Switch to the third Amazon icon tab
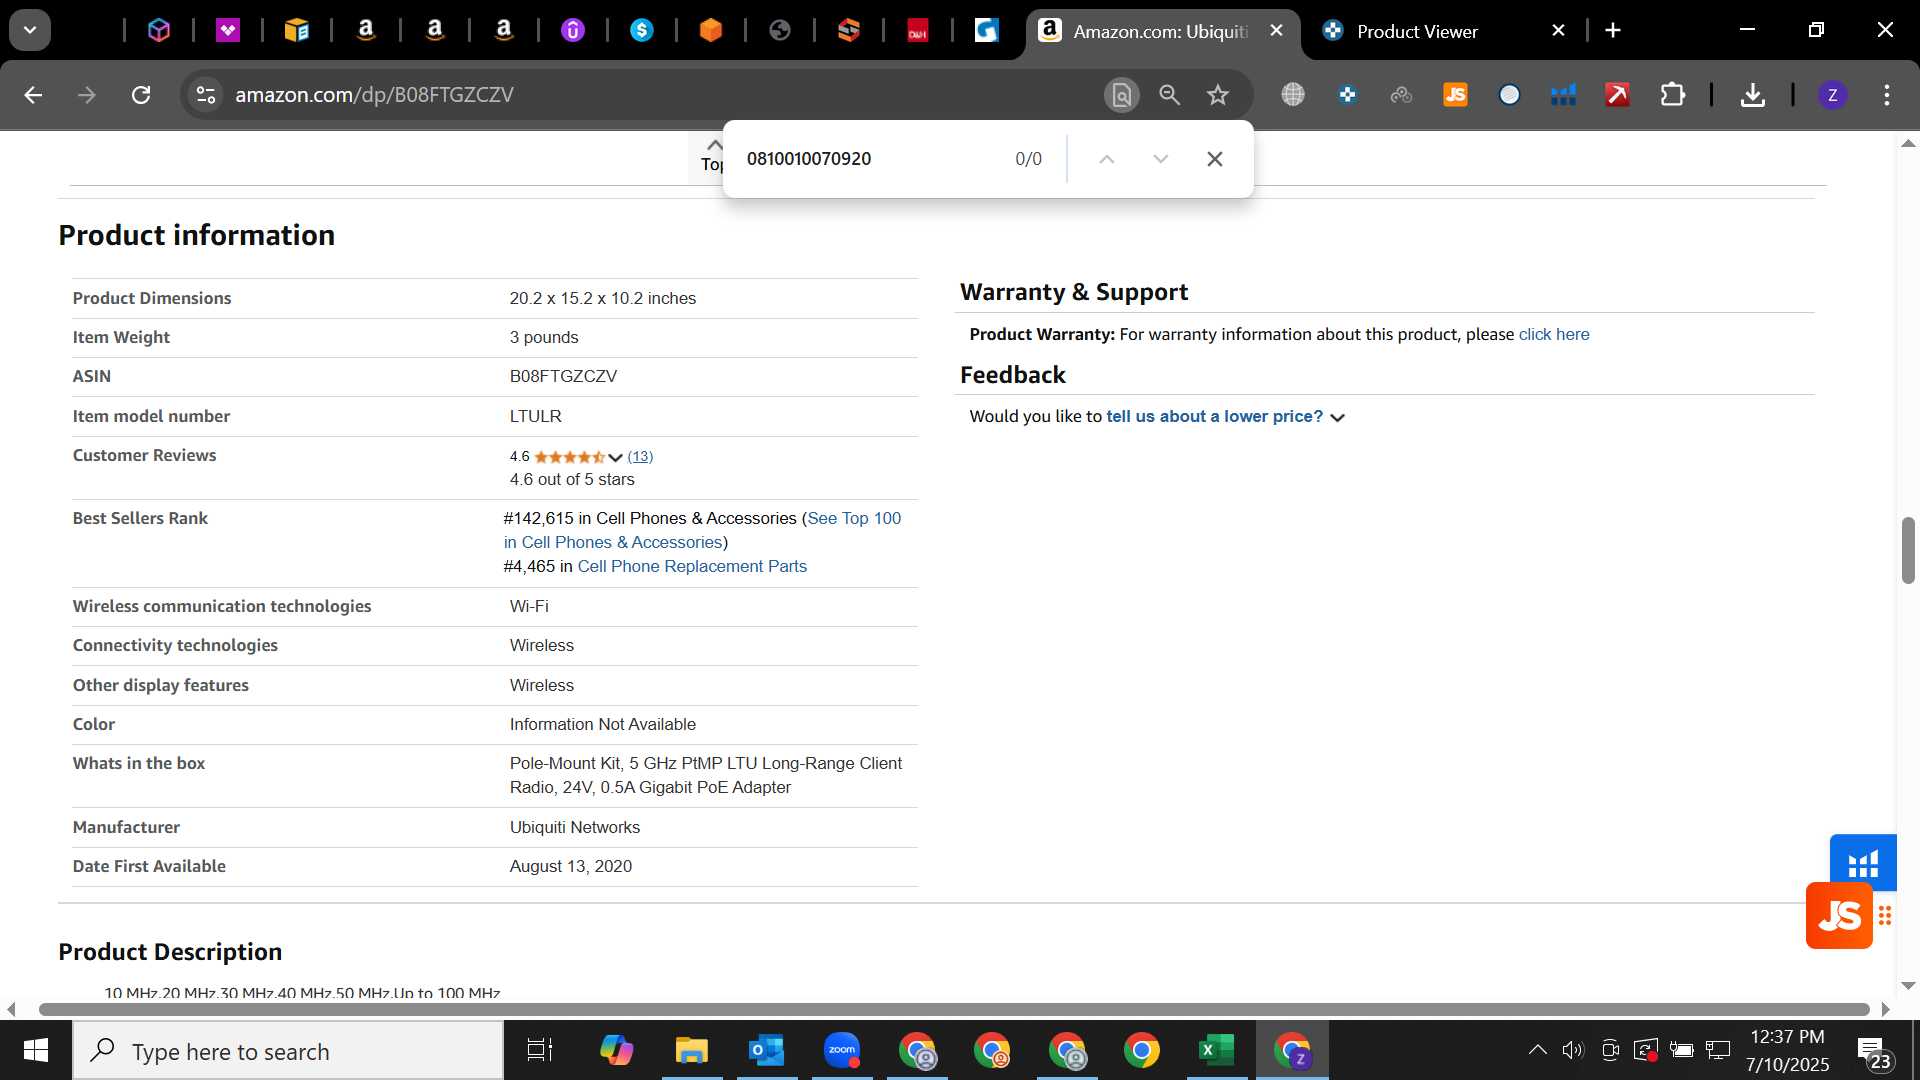This screenshot has width=1920, height=1080. coord(504,31)
